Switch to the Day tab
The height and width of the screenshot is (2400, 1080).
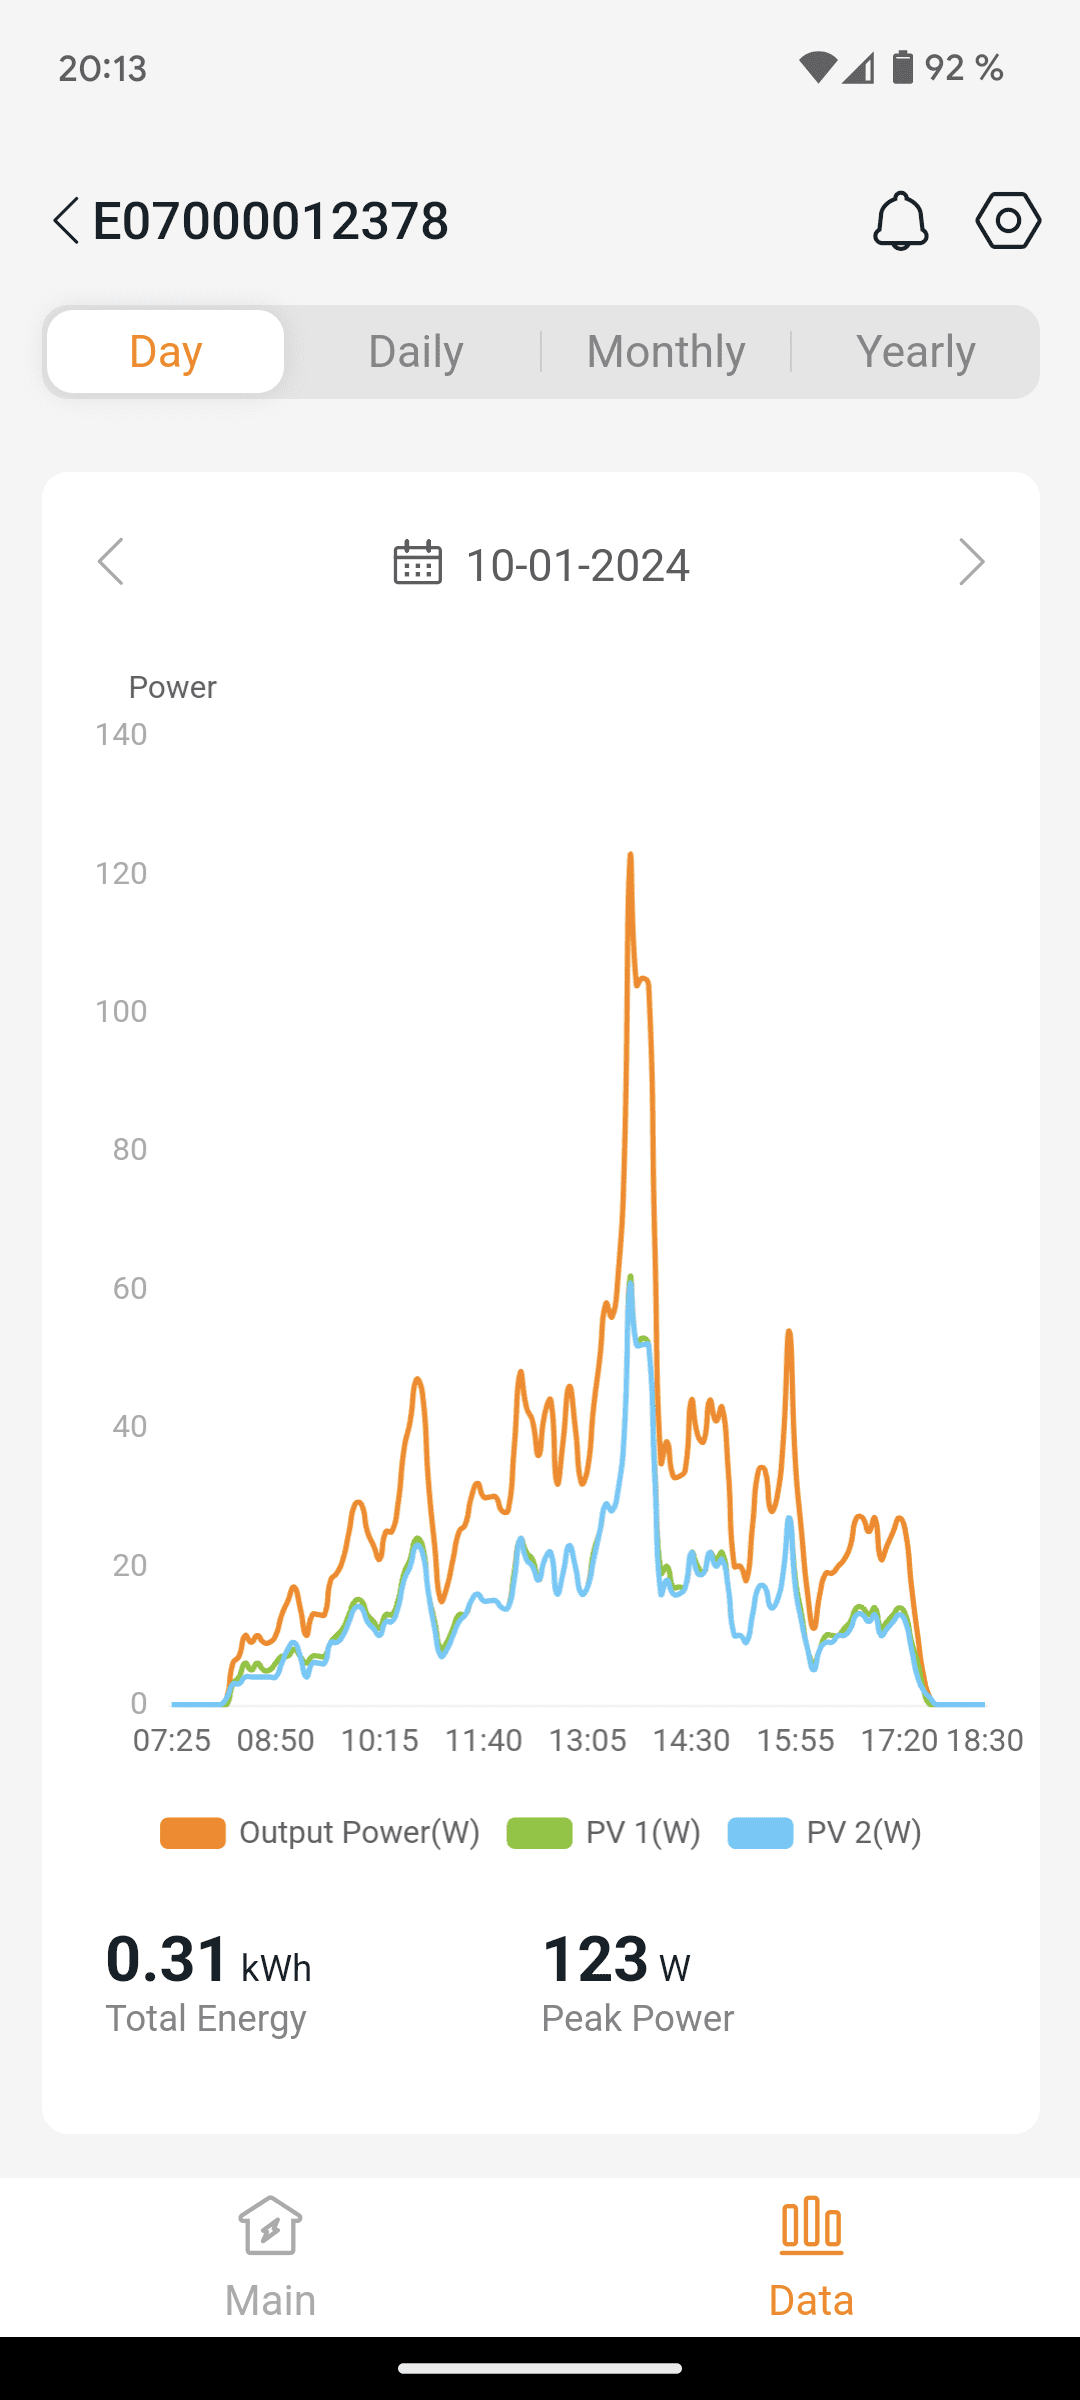(166, 352)
